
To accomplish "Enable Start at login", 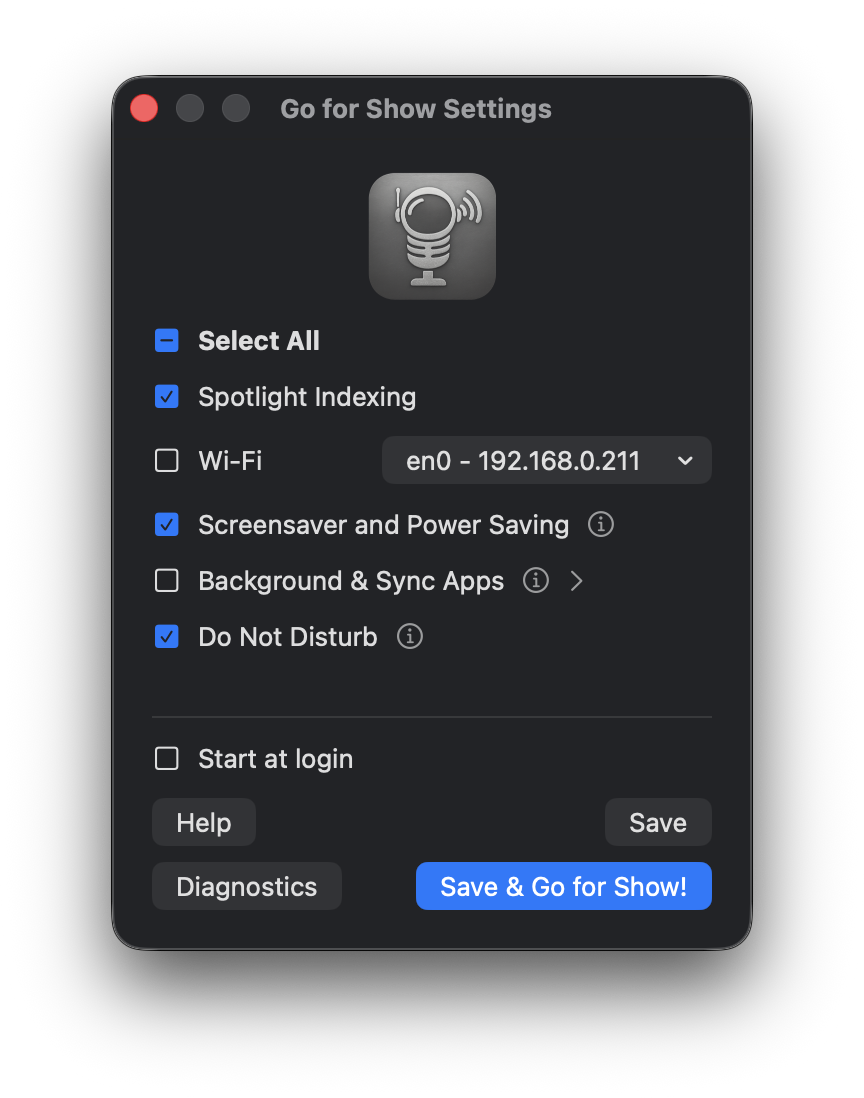I will pos(167,759).
